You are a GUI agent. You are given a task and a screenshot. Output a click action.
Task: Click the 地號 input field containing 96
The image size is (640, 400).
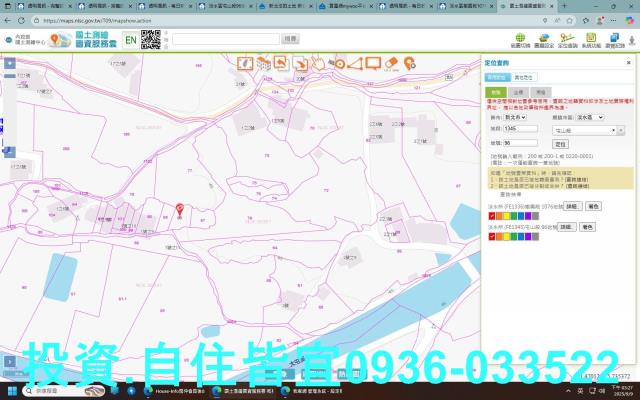(522, 143)
